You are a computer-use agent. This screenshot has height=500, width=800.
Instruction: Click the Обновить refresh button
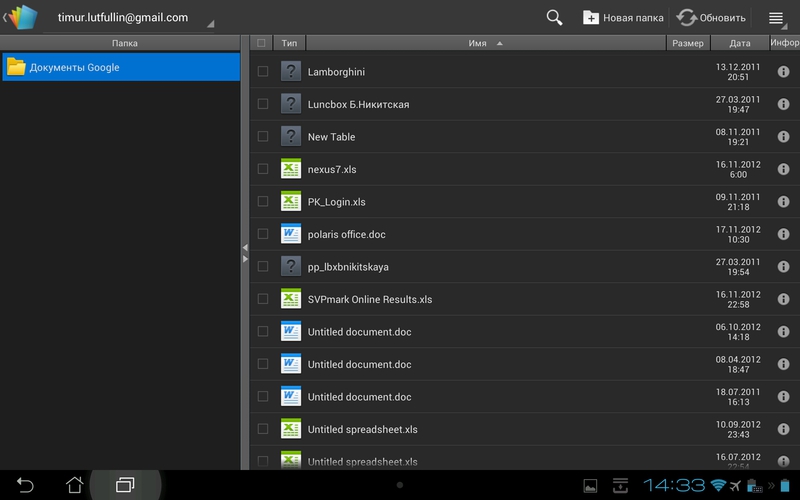click(x=711, y=18)
